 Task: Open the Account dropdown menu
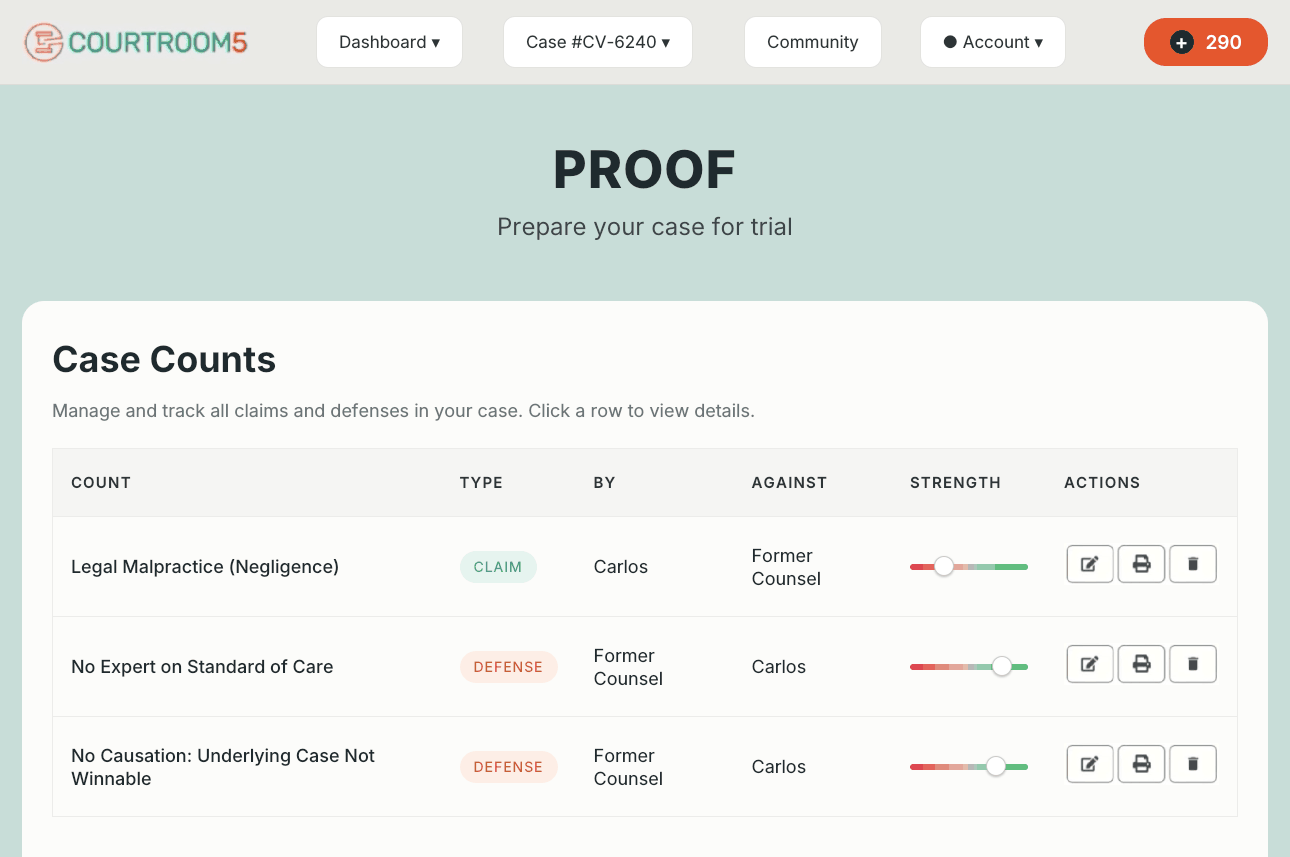click(993, 42)
